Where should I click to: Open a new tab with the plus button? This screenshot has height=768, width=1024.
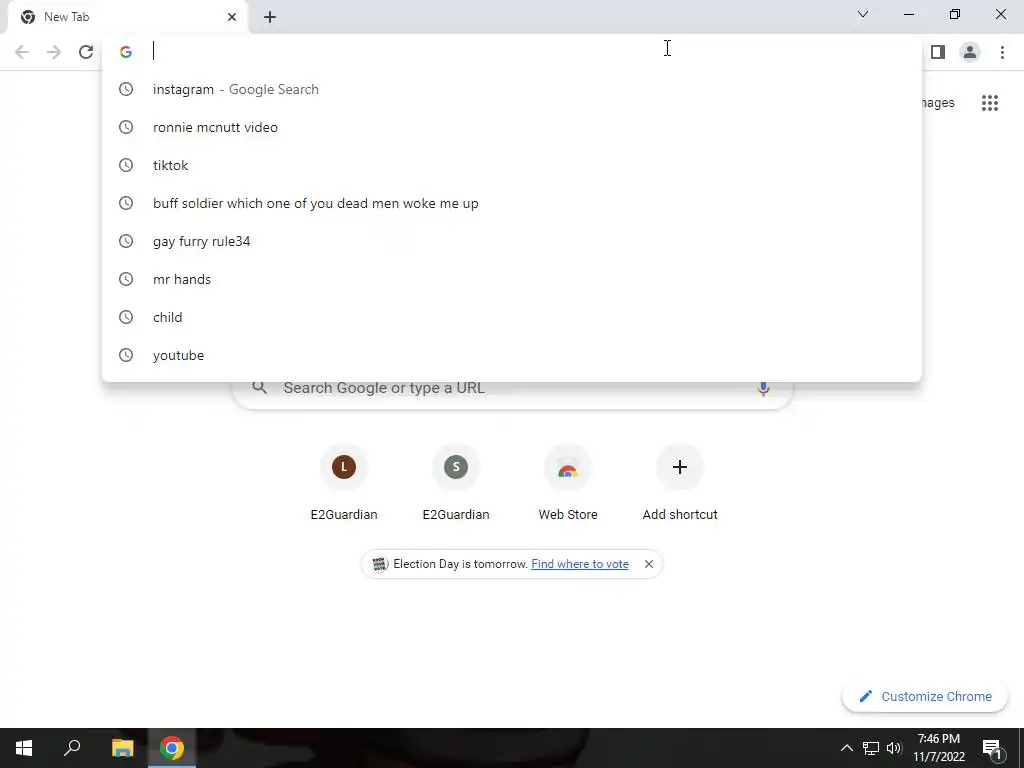(270, 17)
